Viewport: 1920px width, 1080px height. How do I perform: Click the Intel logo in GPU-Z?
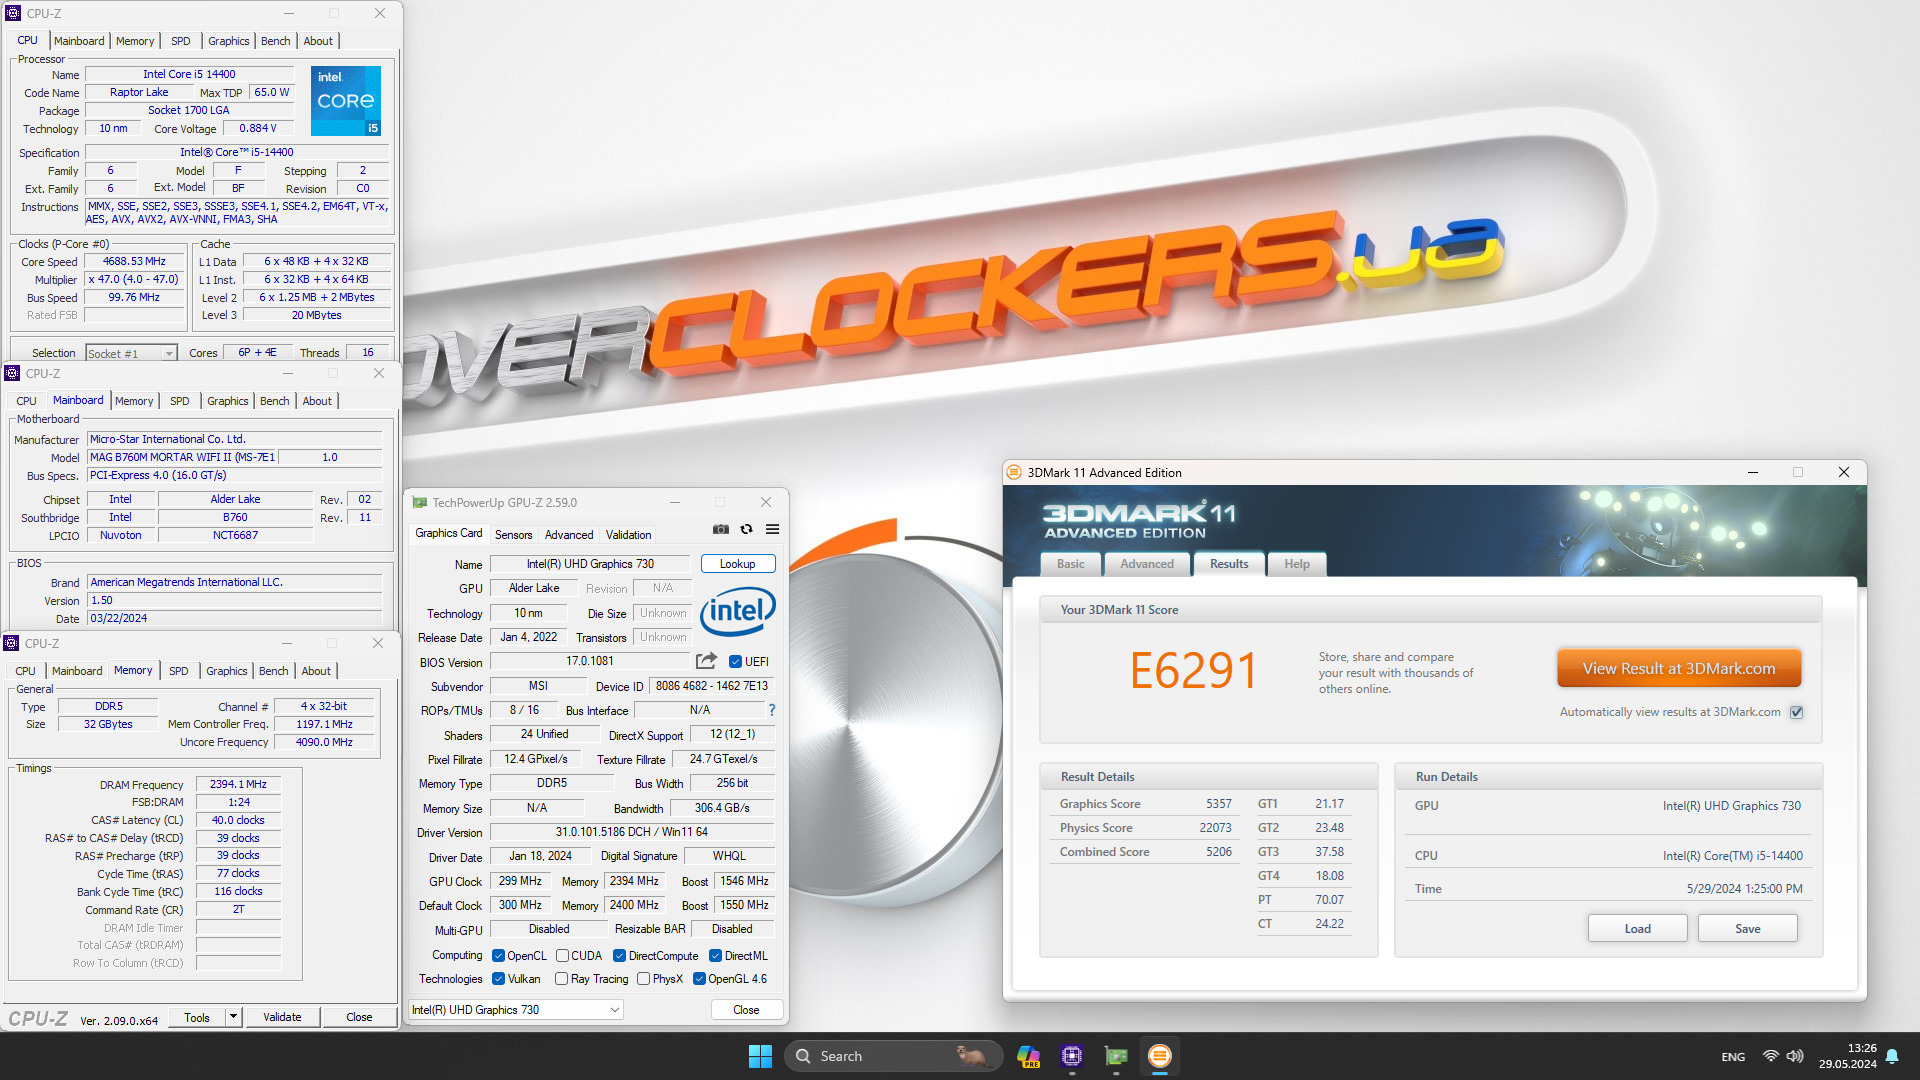pyautogui.click(x=738, y=611)
